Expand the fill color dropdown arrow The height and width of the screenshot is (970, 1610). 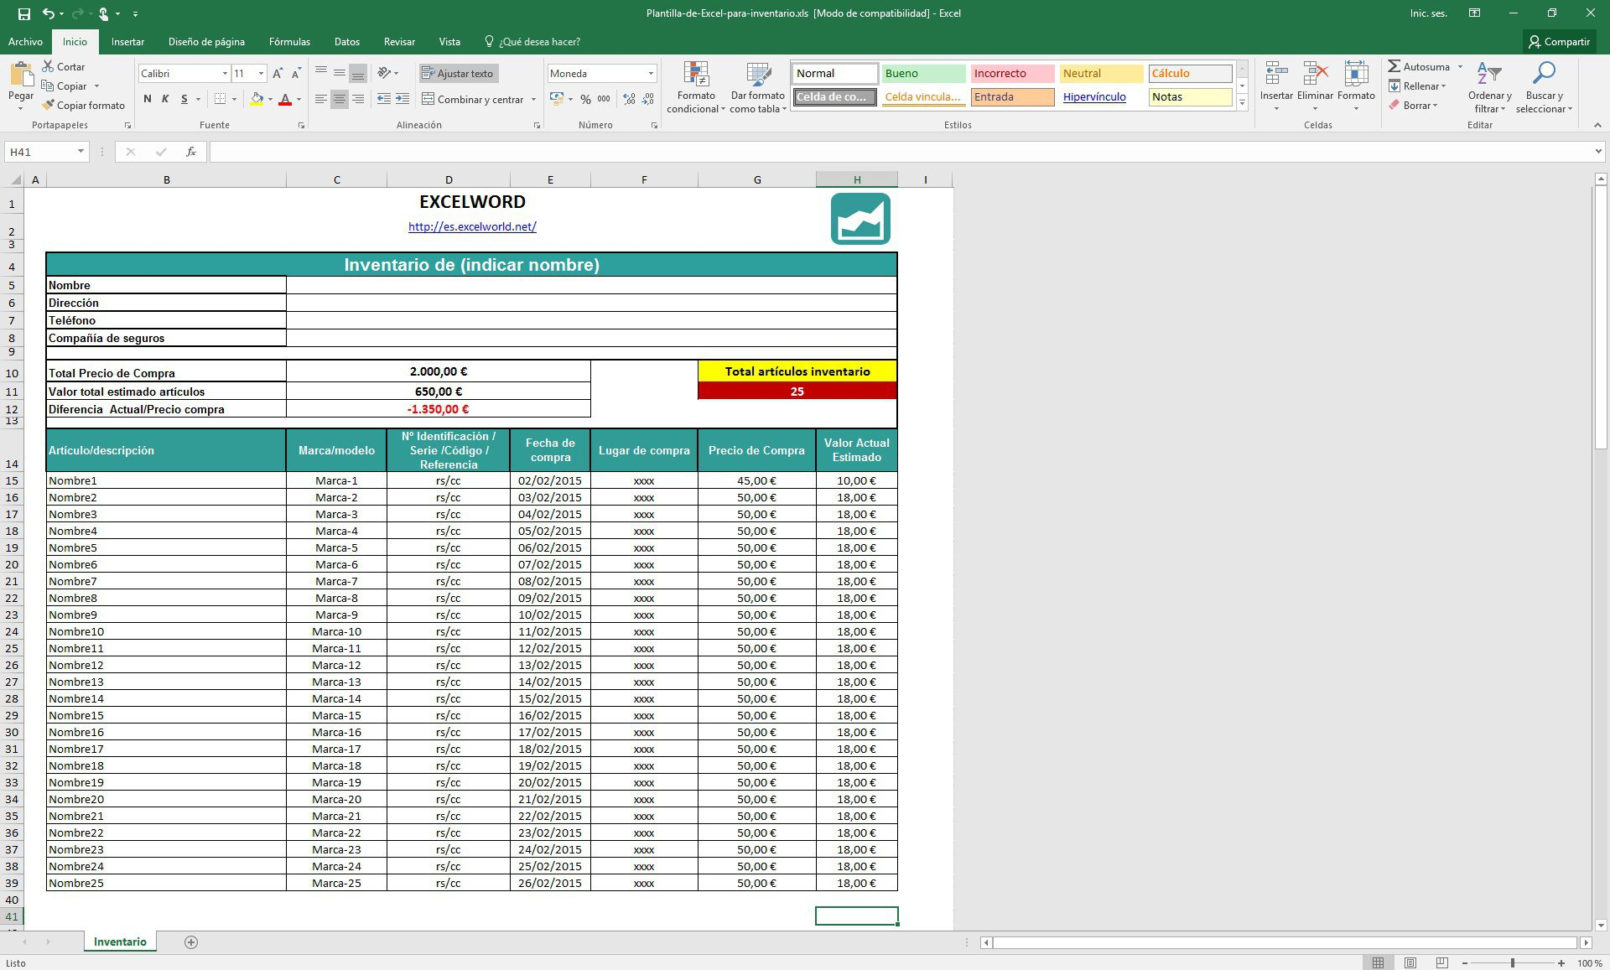pos(269,99)
